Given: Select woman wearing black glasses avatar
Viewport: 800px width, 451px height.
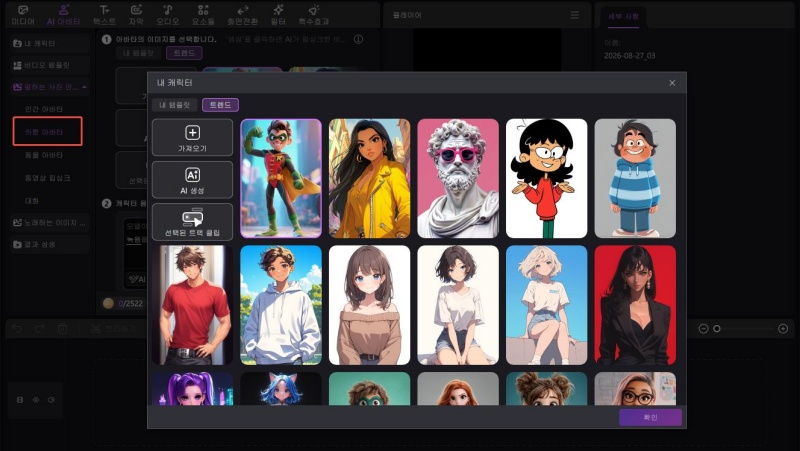Looking at the screenshot, I should coord(635,389).
